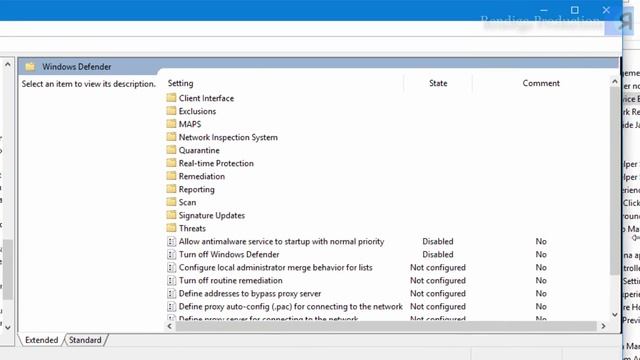
Task: Click the No comment of Turn off Windows Defender
Action: [541, 255]
